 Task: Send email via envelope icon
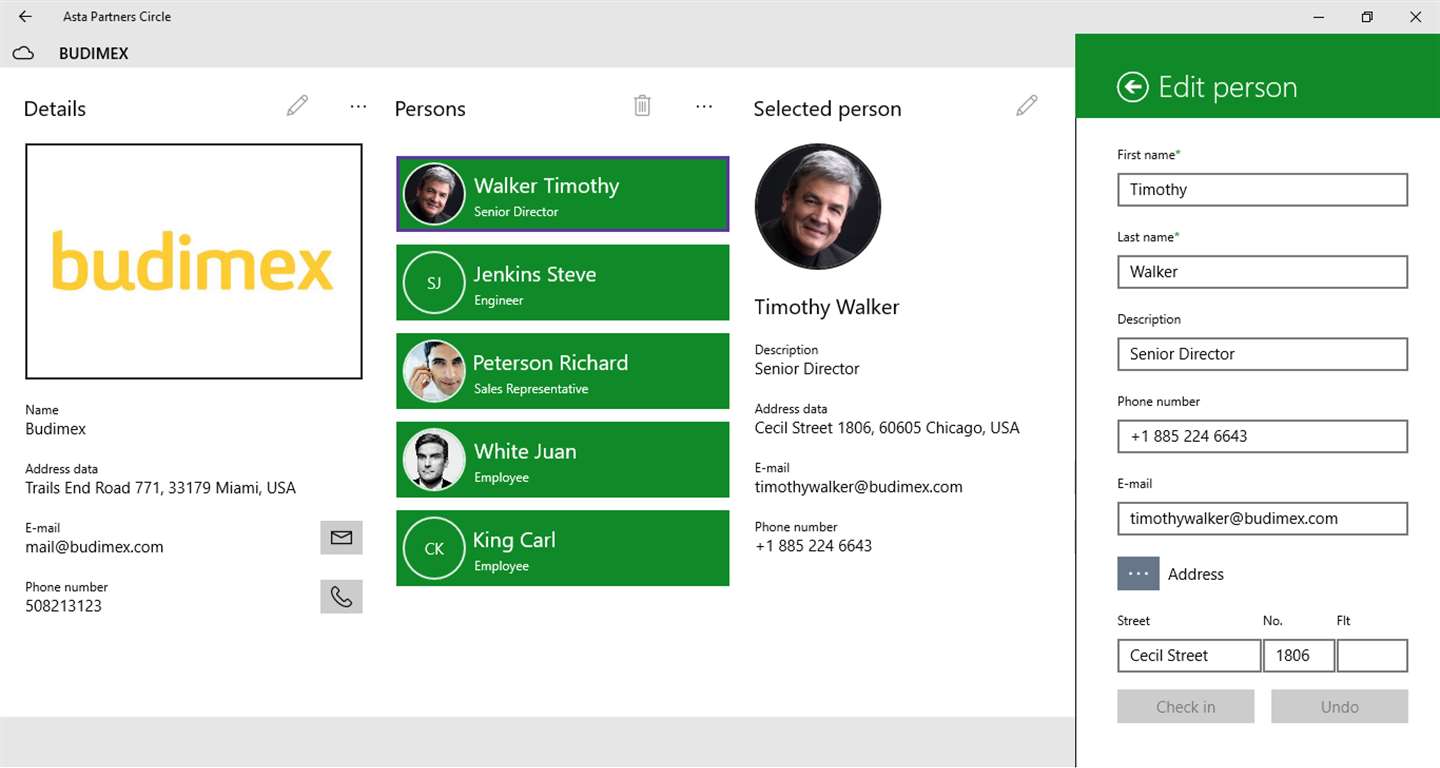click(x=341, y=538)
